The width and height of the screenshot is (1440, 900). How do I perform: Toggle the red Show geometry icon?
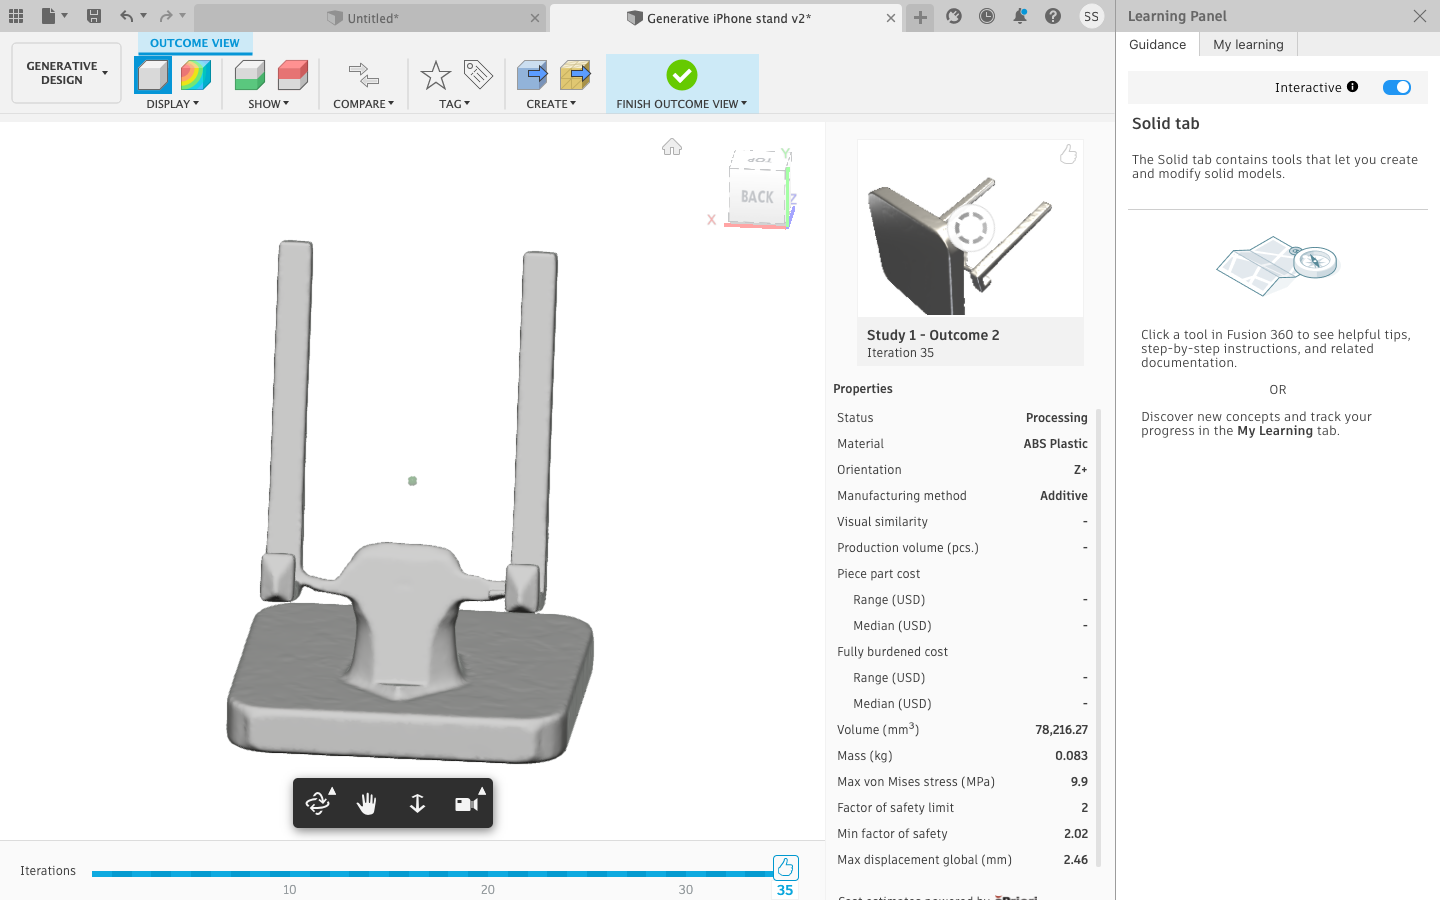[293, 75]
